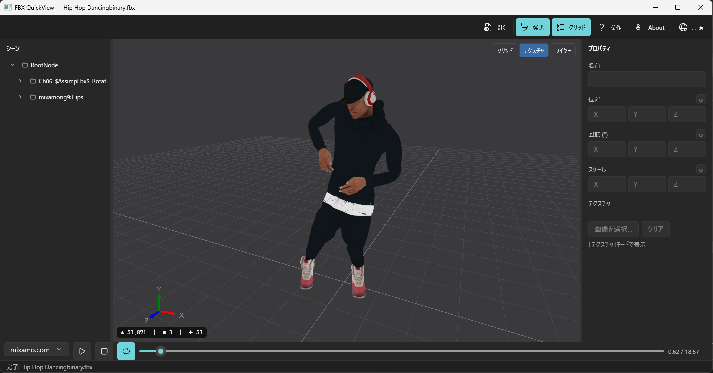Reset rotation values with the reset icon

(x=701, y=134)
